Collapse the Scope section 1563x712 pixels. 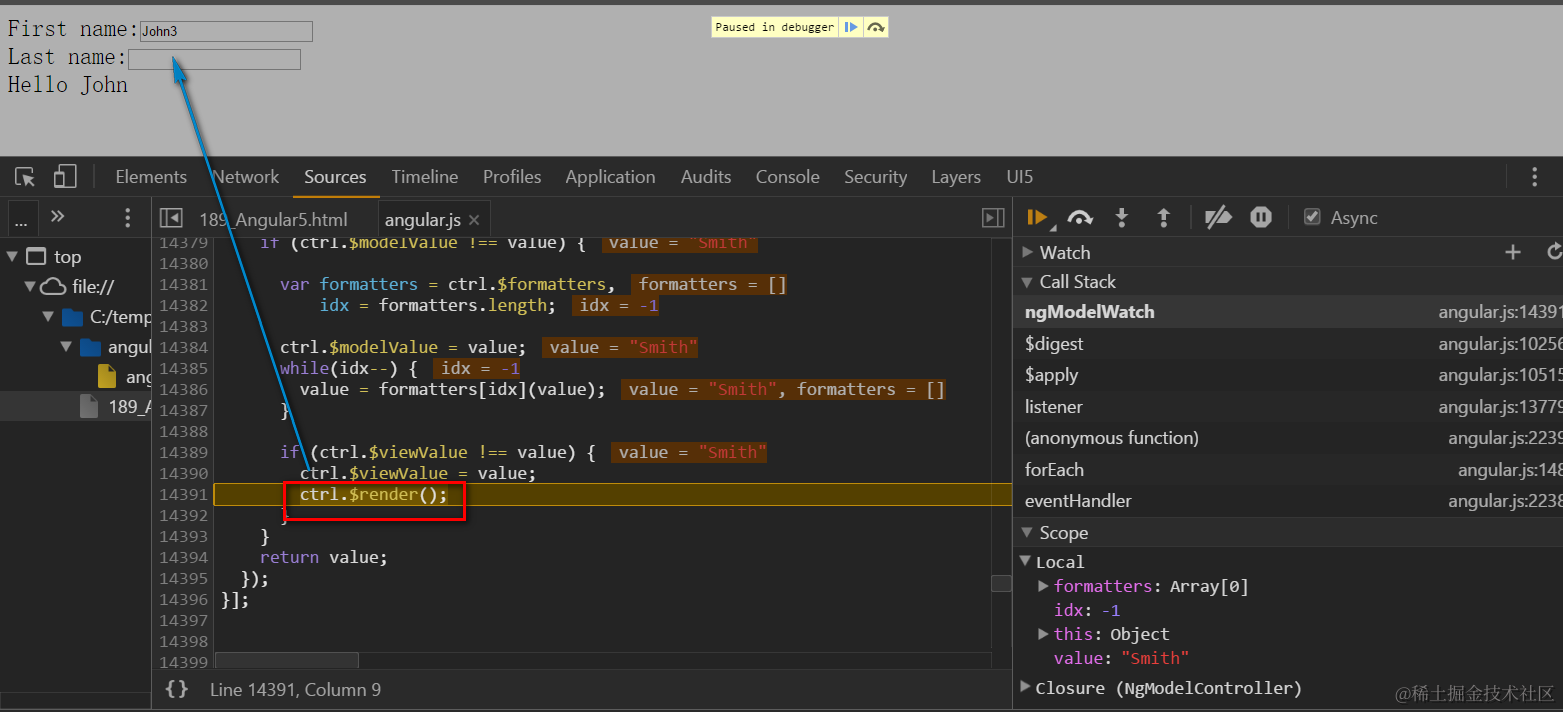click(x=1027, y=533)
